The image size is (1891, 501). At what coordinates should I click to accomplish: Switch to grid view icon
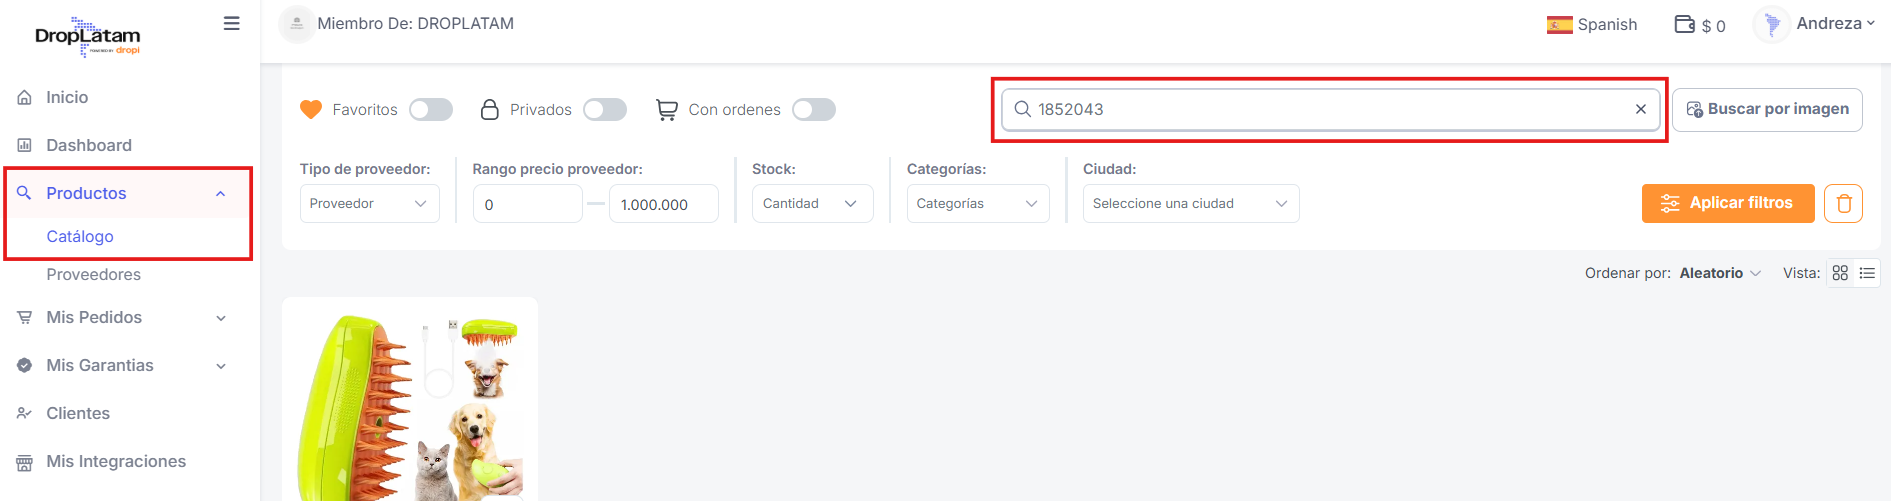point(1840,273)
